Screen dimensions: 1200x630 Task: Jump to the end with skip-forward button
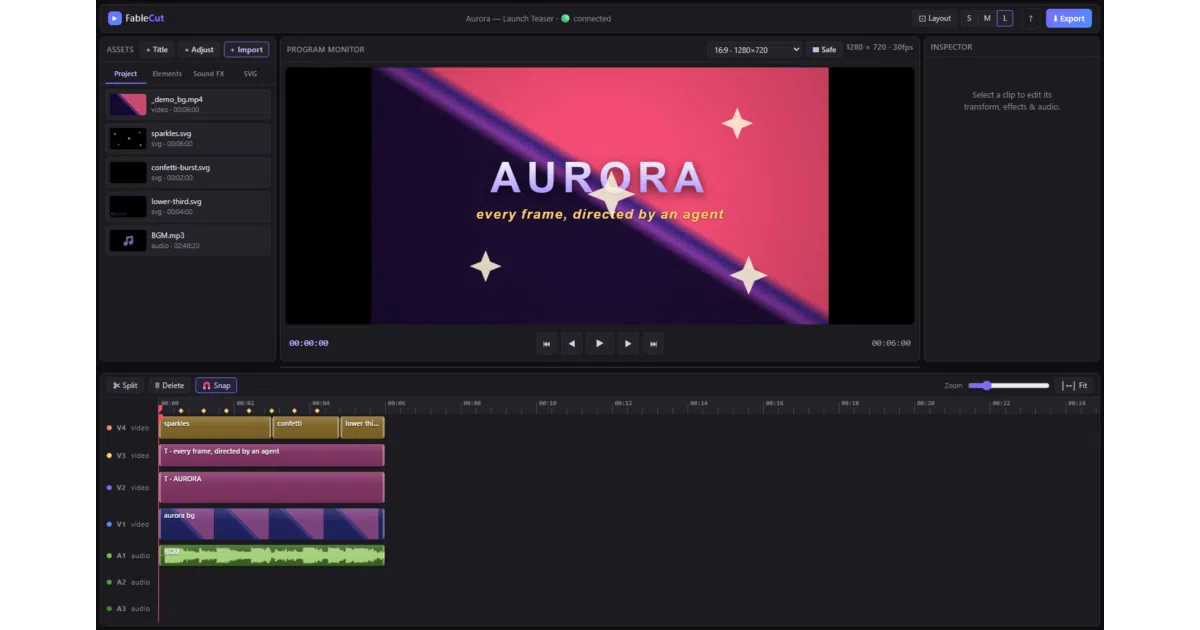point(653,343)
